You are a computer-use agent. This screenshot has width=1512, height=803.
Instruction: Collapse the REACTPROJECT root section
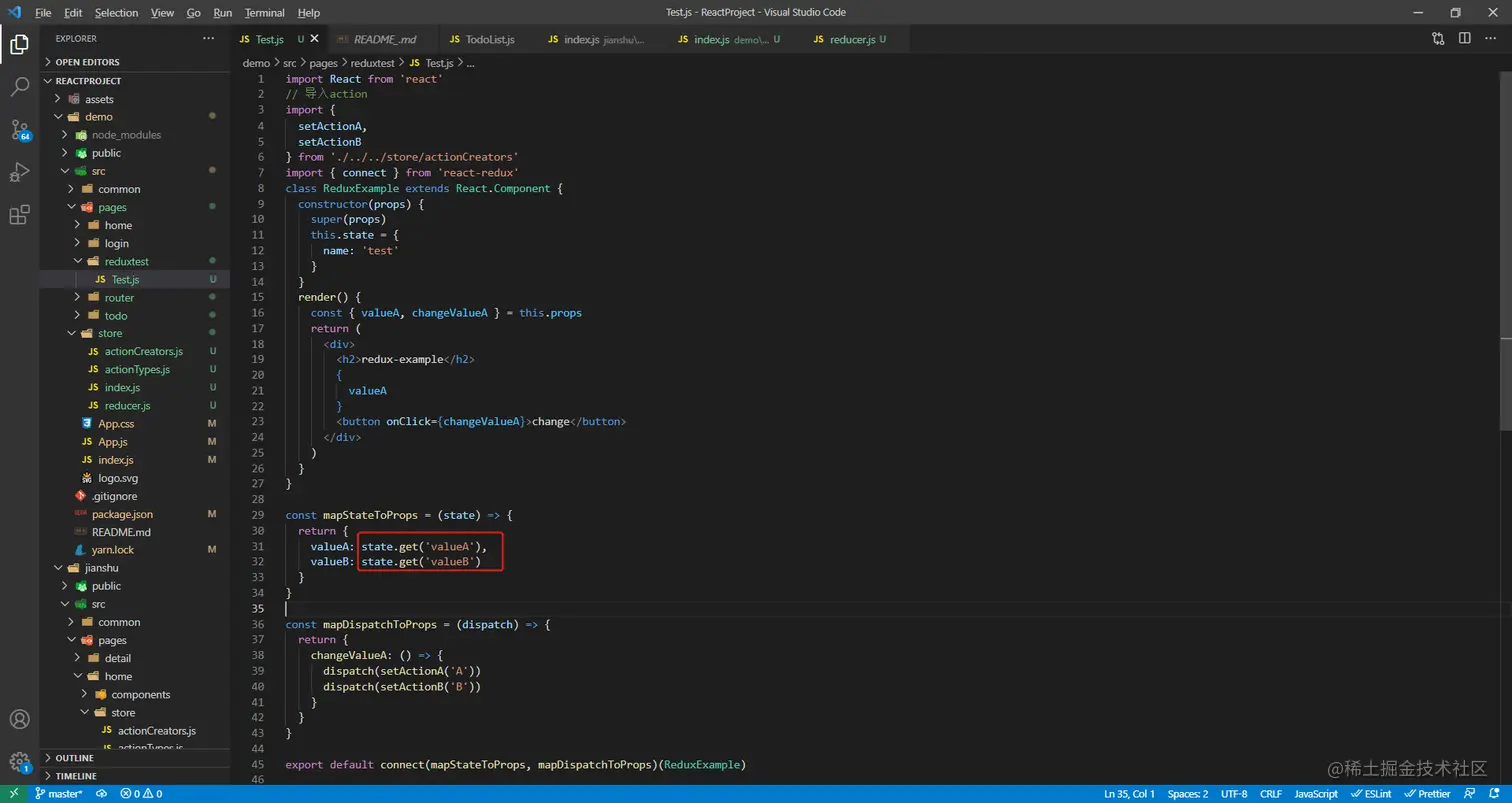[x=134, y=81]
